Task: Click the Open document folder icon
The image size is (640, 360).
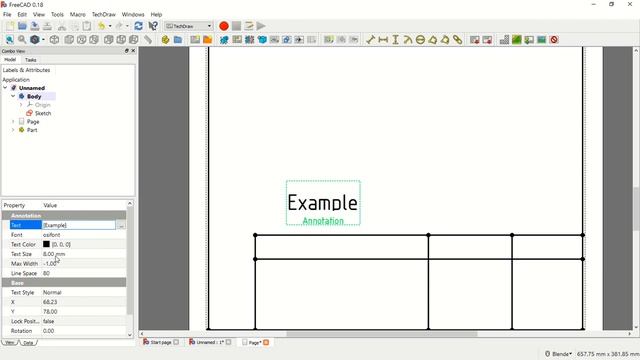Action: (22, 26)
